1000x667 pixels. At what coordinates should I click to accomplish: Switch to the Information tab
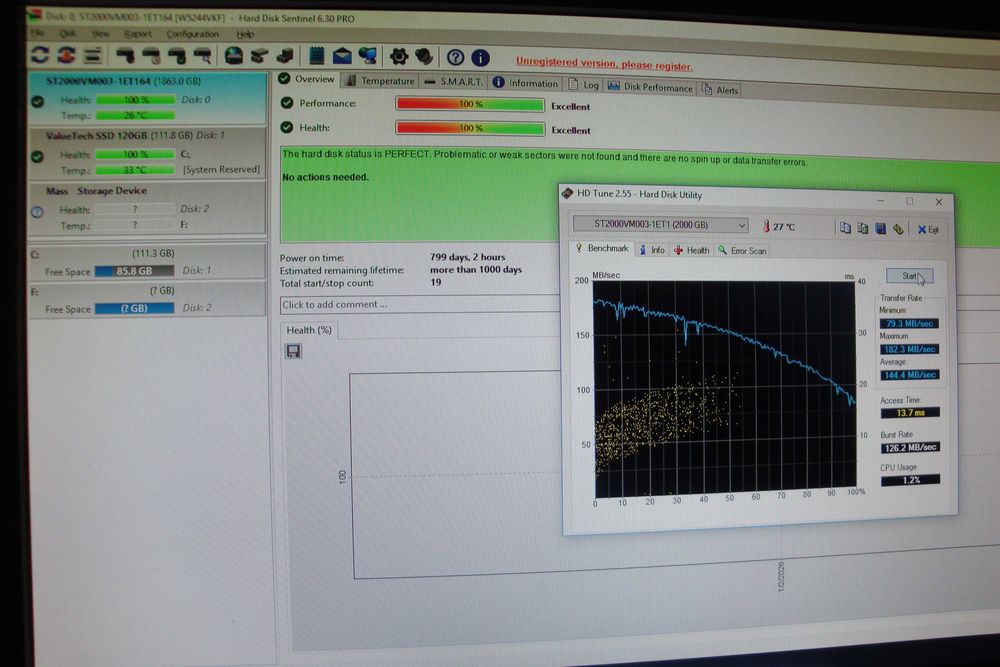tap(526, 83)
